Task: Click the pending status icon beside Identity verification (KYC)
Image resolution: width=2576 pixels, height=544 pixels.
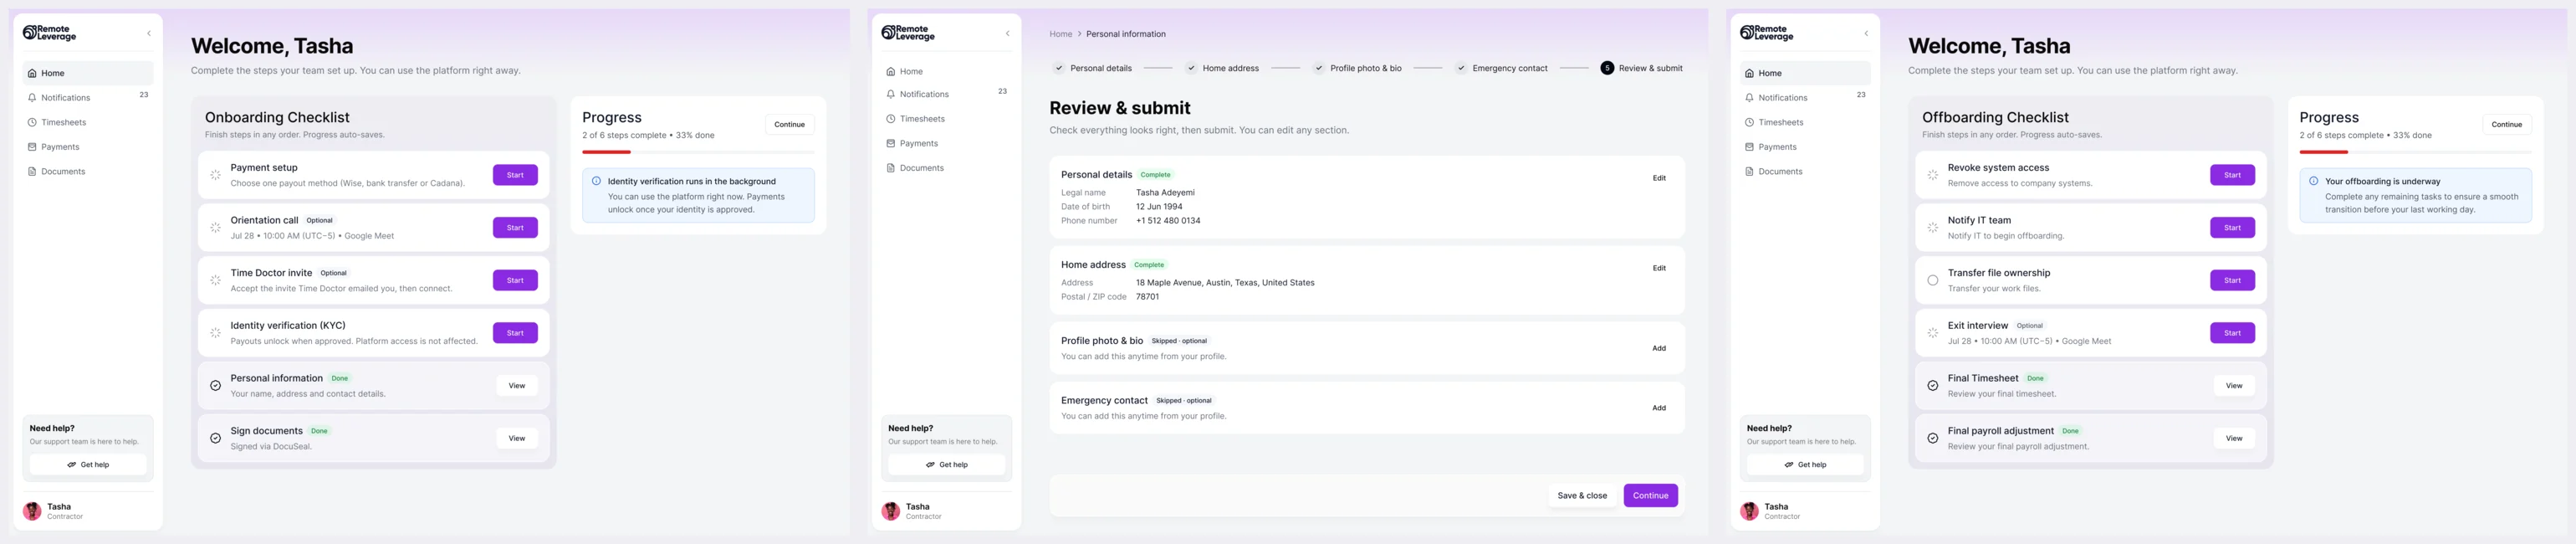Action: (x=215, y=333)
